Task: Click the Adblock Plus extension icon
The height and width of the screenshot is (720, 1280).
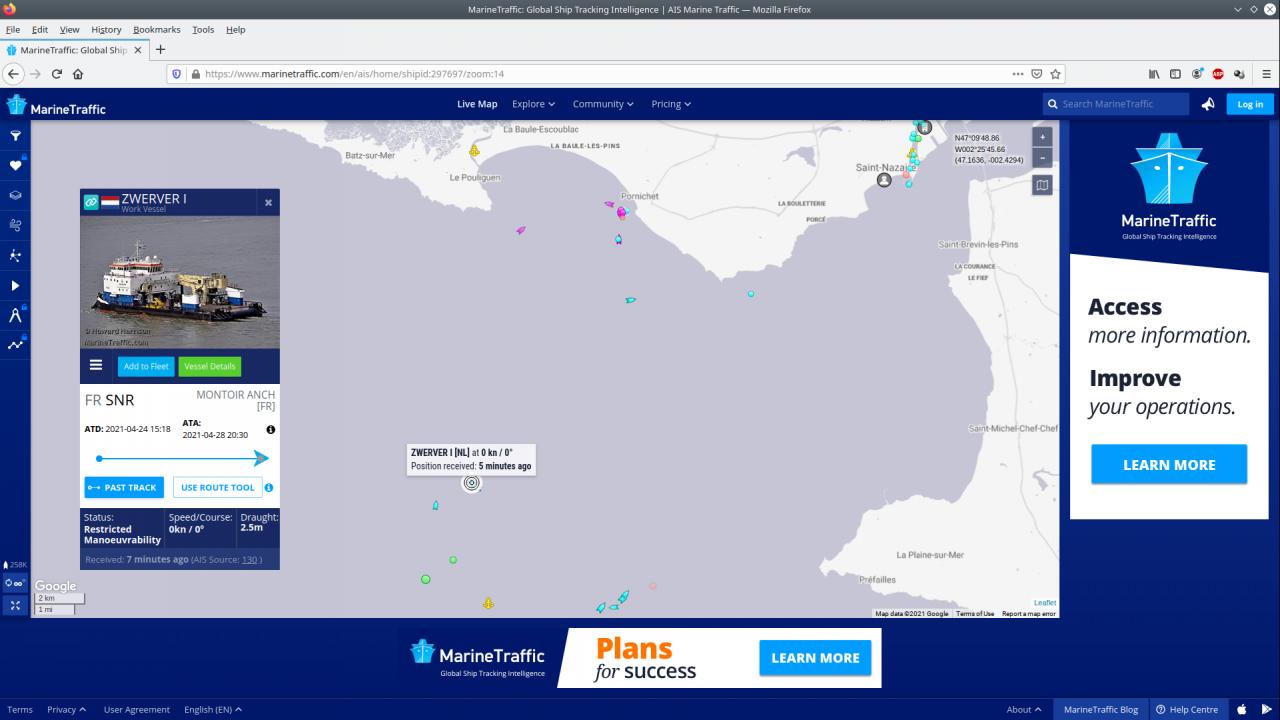Action: click(1218, 74)
